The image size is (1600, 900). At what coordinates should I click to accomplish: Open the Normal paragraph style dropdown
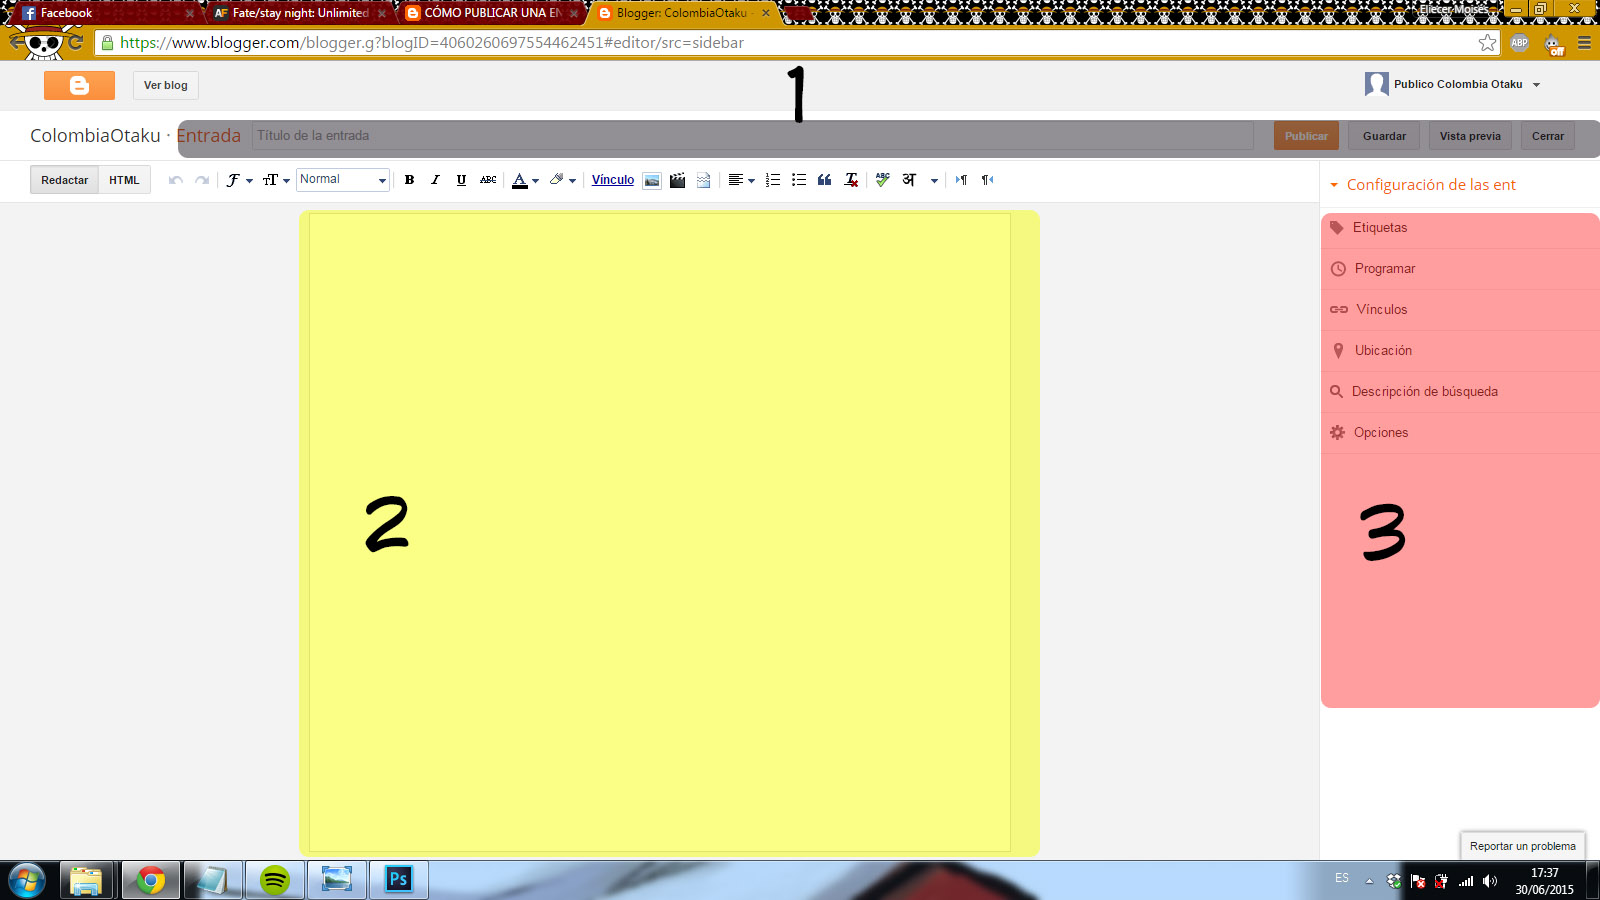343,180
